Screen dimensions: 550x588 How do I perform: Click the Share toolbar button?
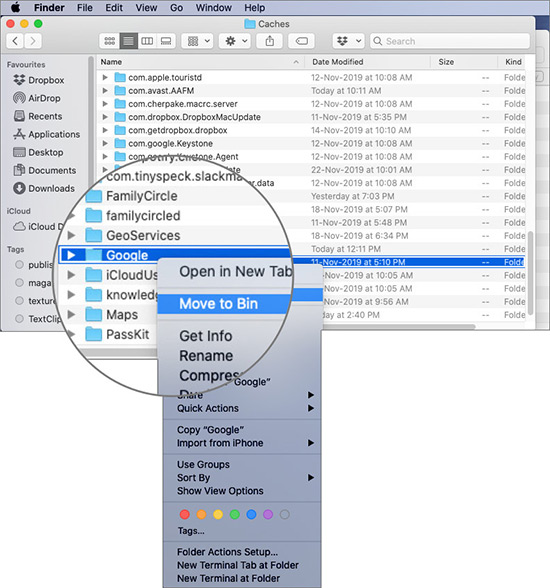pyautogui.click(x=270, y=41)
